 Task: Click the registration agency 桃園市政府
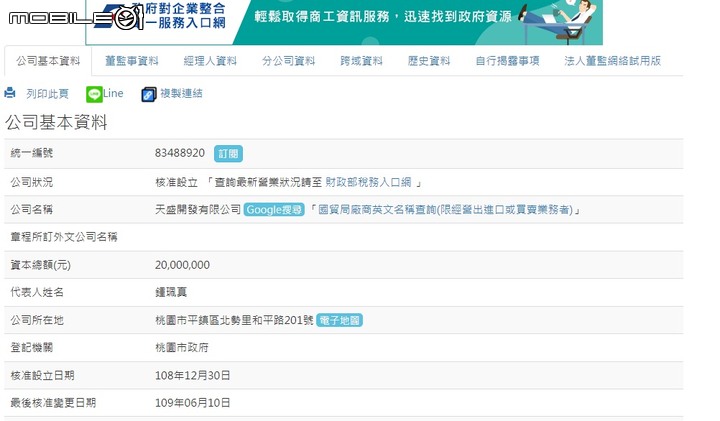coord(182,348)
